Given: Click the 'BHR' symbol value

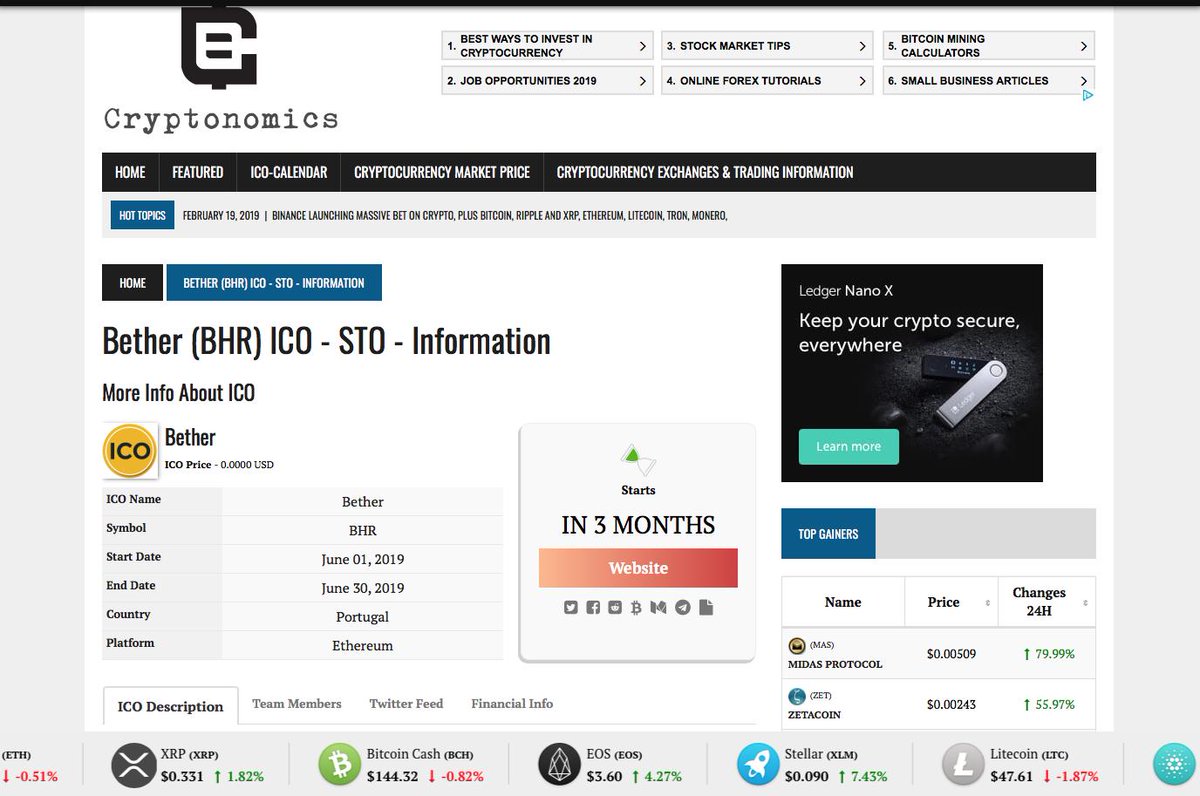Looking at the screenshot, I should click(362, 530).
